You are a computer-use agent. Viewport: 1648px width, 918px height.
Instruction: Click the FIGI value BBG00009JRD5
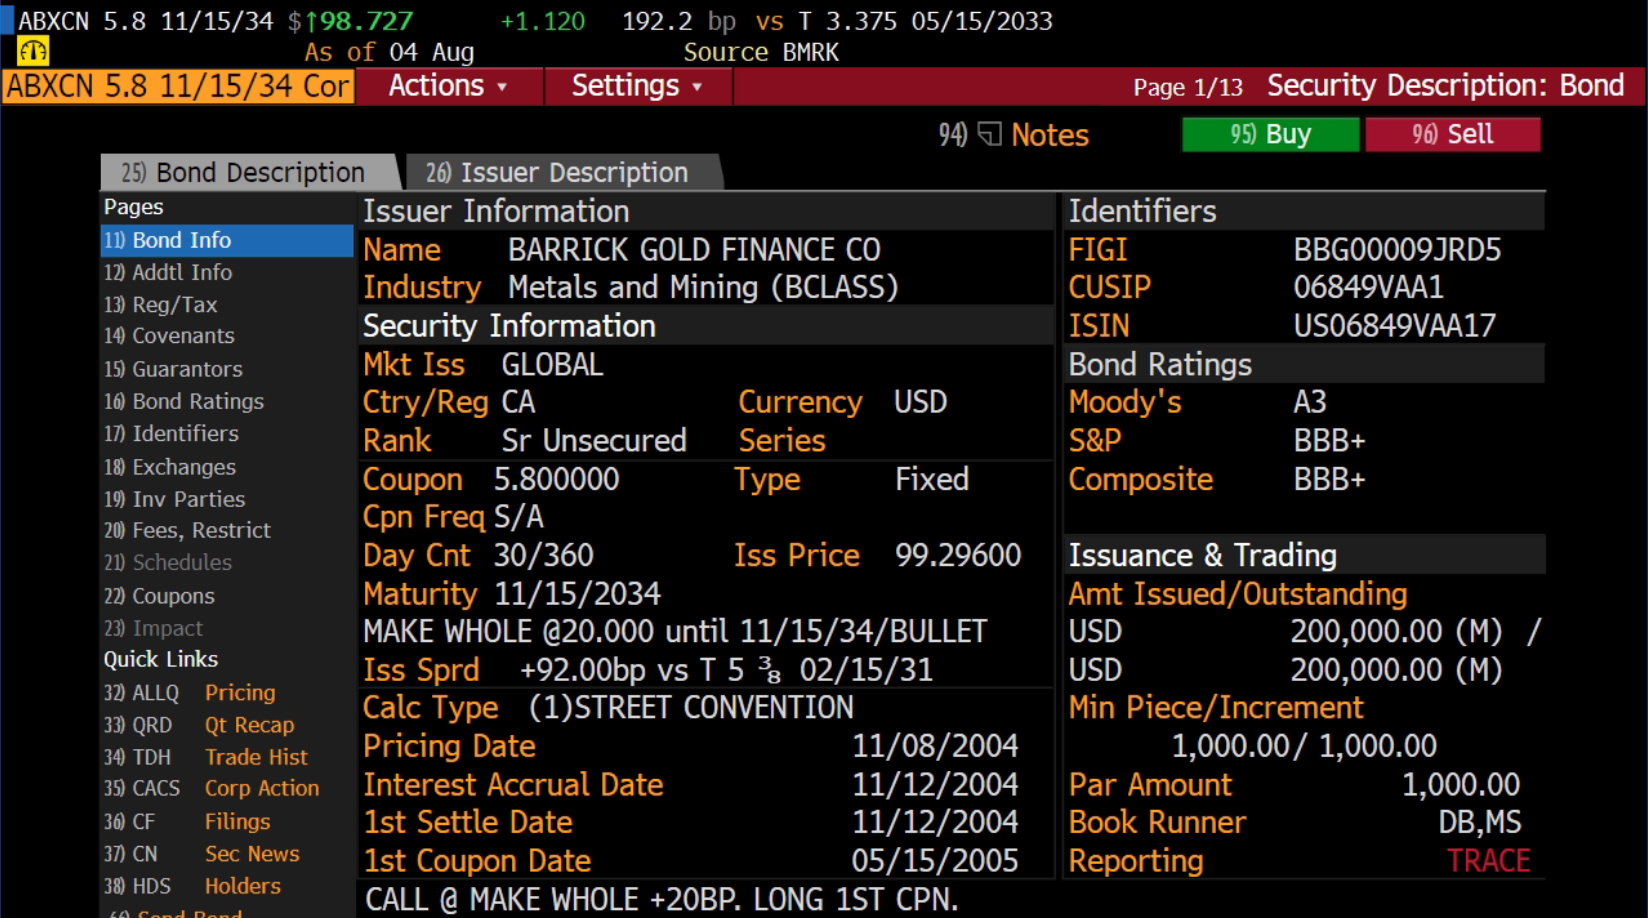(x=1397, y=250)
